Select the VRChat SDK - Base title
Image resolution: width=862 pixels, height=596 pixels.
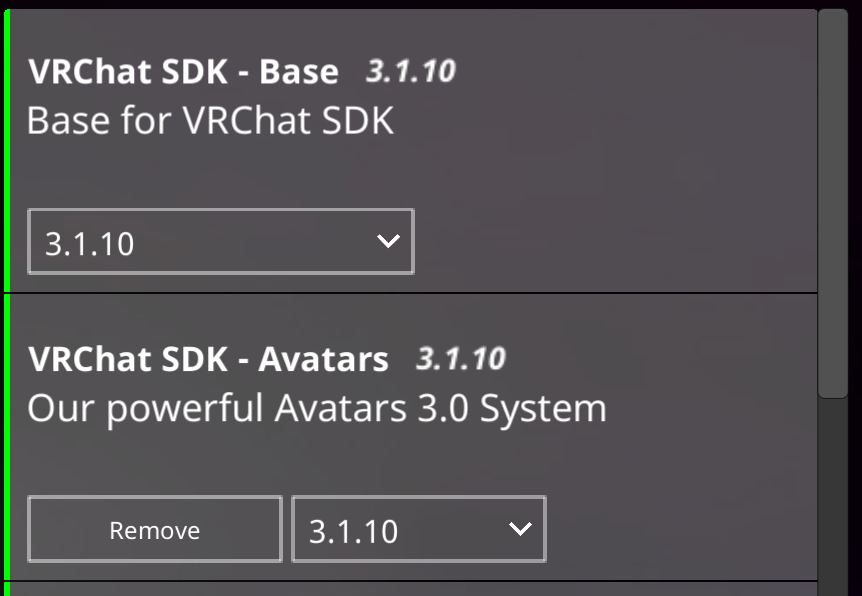point(183,72)
